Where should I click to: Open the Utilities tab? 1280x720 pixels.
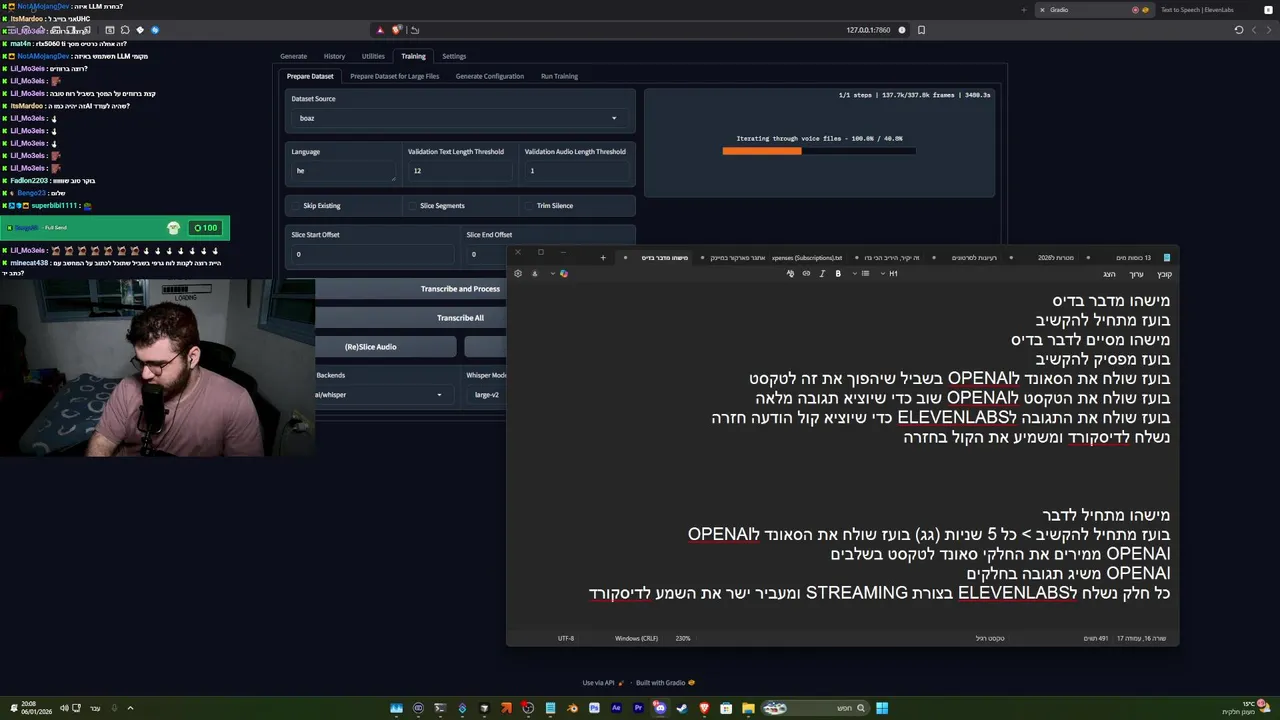373,56
